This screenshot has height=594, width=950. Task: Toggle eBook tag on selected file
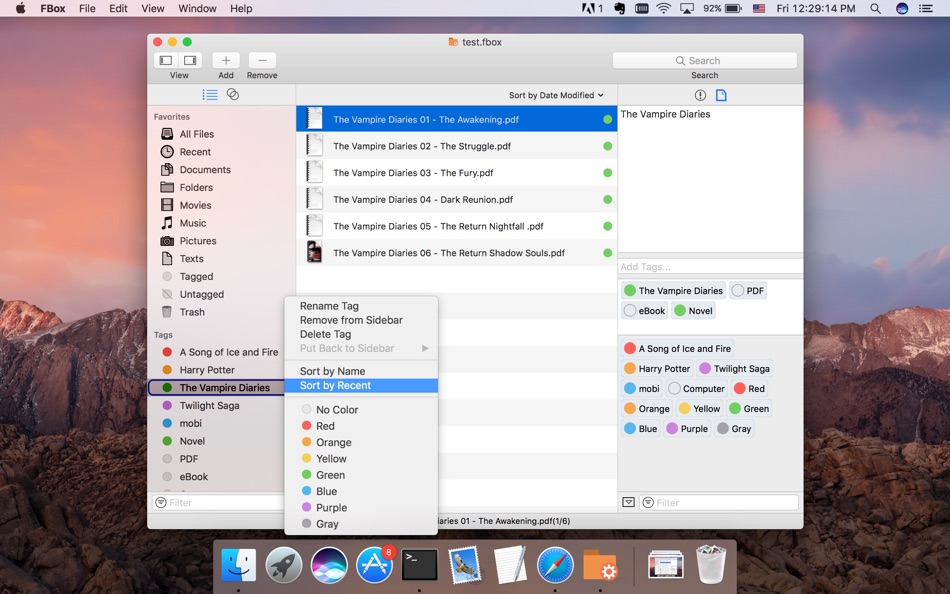645,311
